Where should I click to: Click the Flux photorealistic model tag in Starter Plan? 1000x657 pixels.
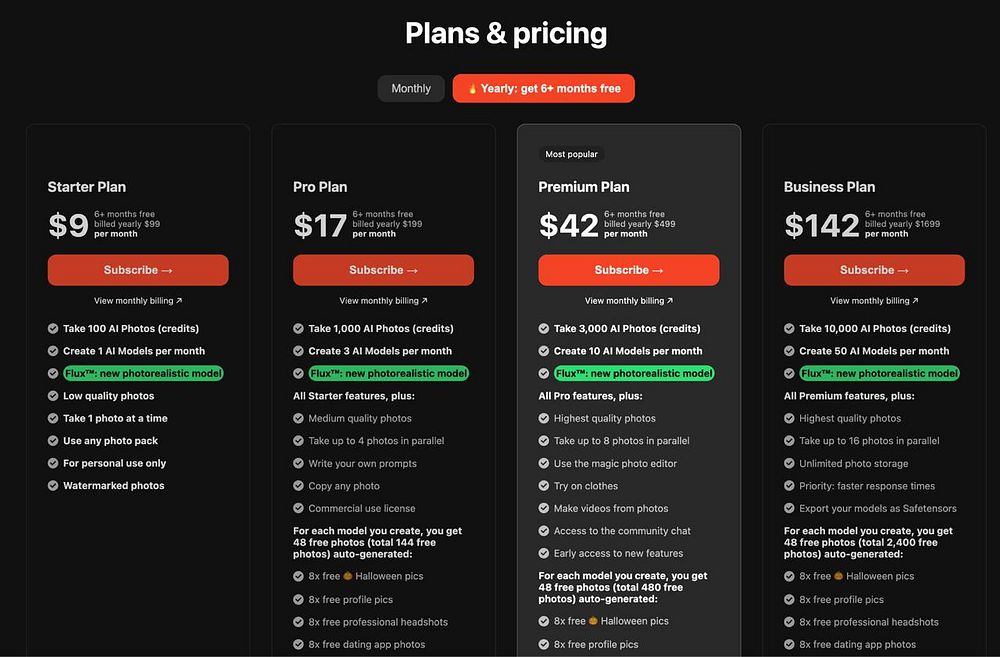[143, 373]
